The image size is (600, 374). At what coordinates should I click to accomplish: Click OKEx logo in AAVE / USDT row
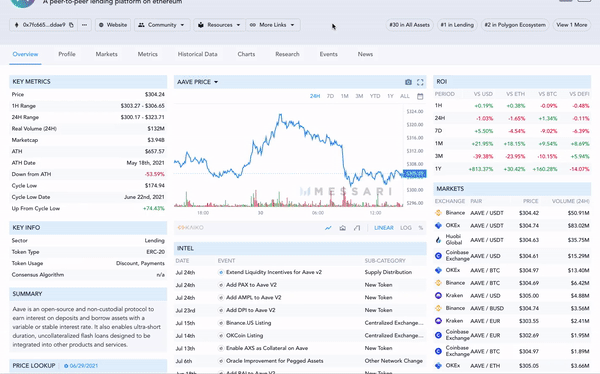coord(439,225)
